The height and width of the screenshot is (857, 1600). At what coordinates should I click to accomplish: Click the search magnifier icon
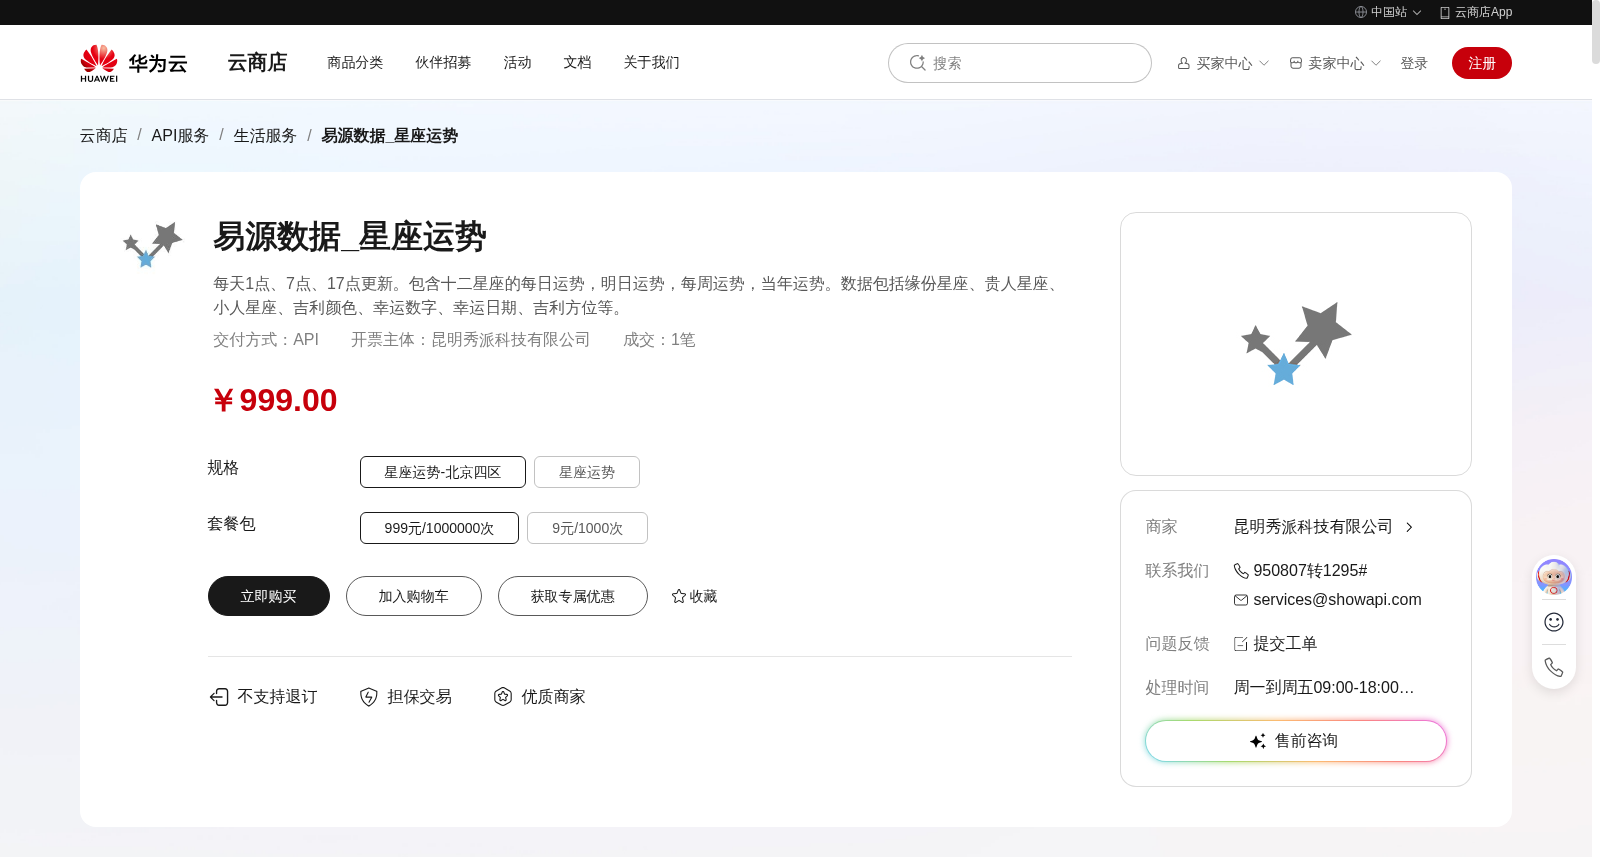917,63
